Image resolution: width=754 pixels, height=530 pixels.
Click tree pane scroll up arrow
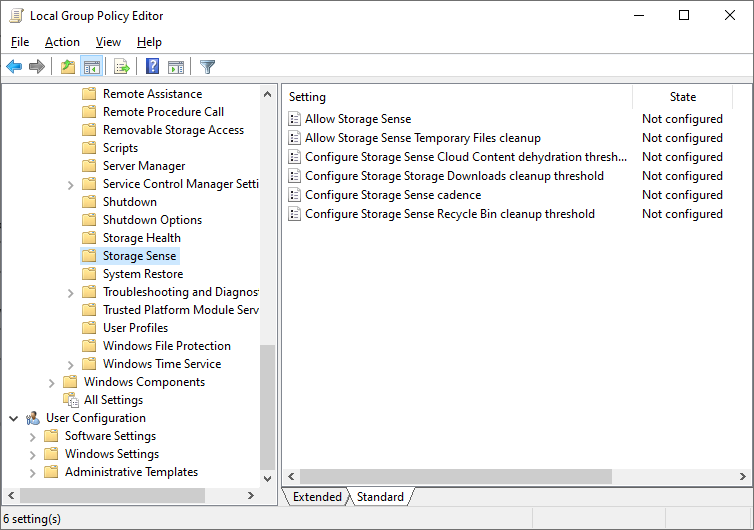(x=267, y=94)
